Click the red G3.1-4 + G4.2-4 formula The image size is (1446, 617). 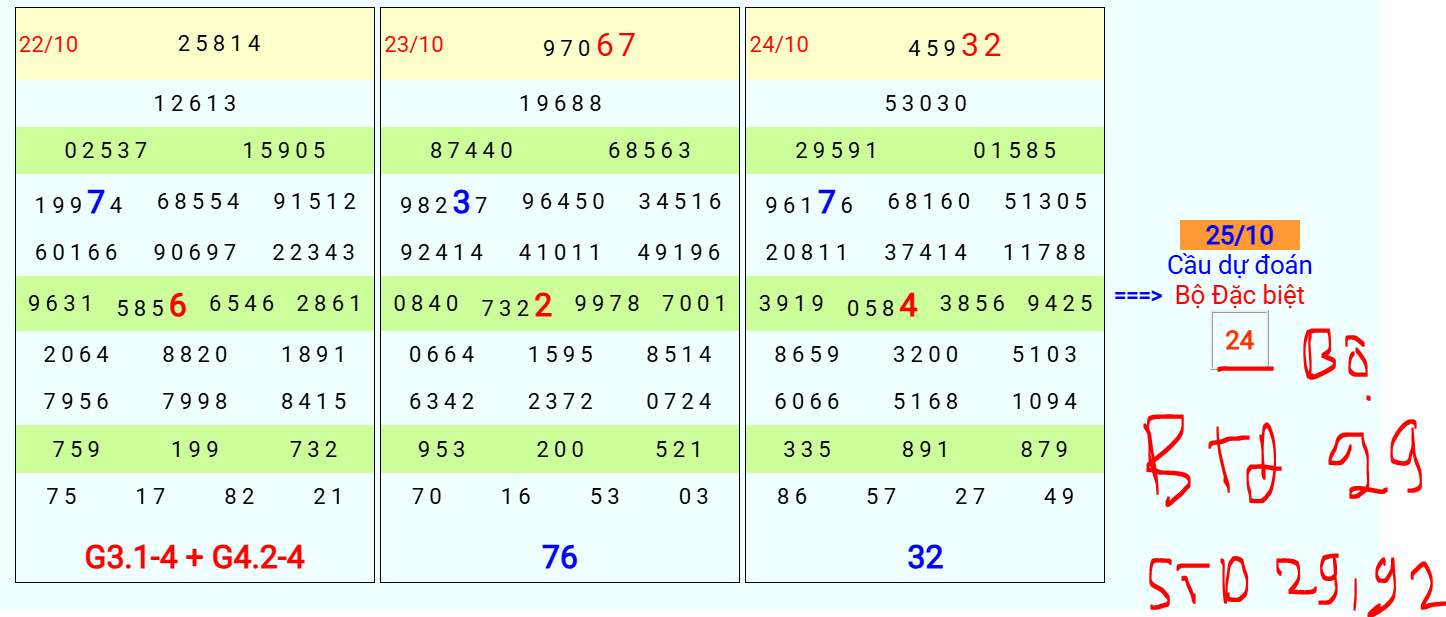click(195, 558)
